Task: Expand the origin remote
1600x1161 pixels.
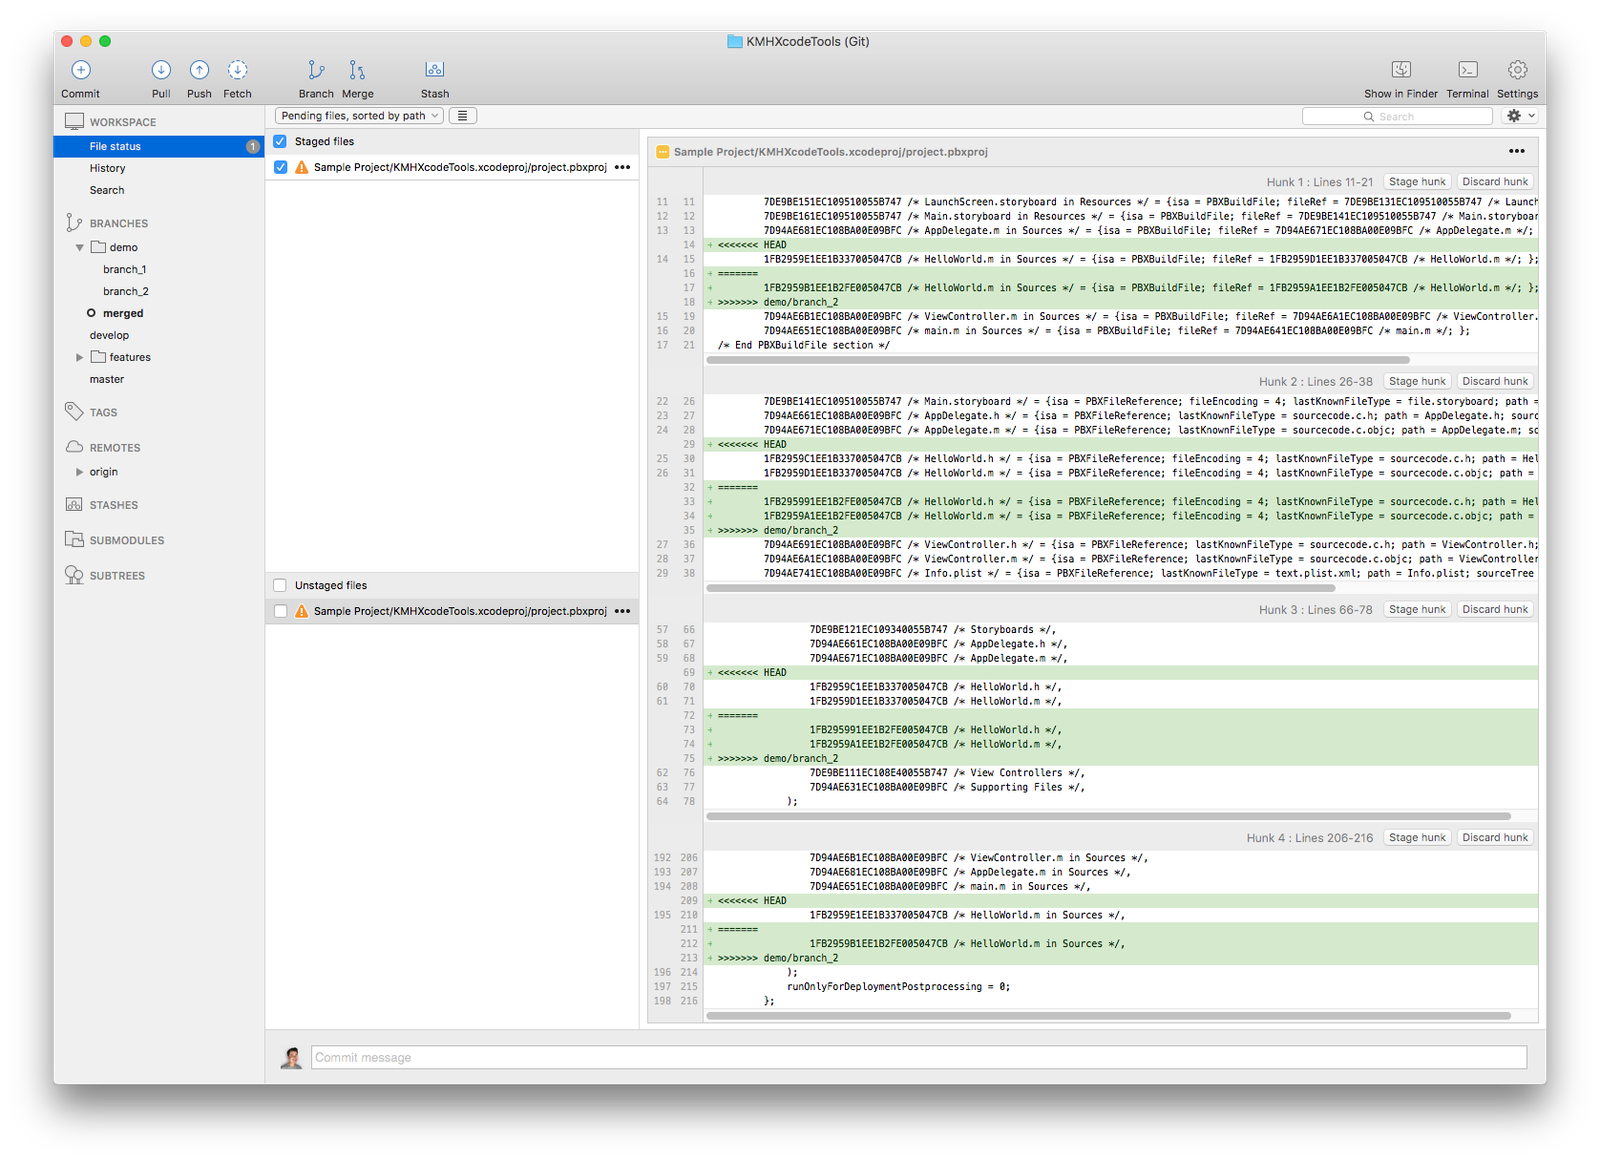Action: 80,472
